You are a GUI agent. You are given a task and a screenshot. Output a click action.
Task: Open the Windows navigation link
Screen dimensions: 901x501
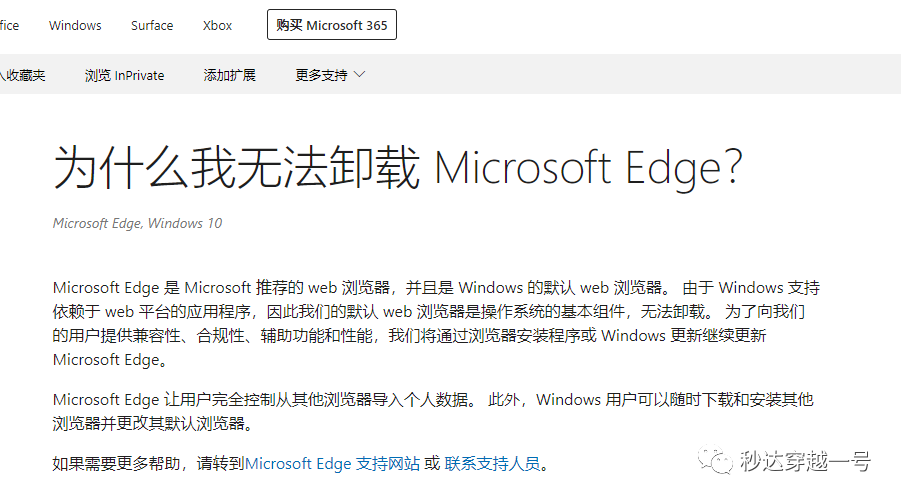pyautogui.click(x=75, y=25)
